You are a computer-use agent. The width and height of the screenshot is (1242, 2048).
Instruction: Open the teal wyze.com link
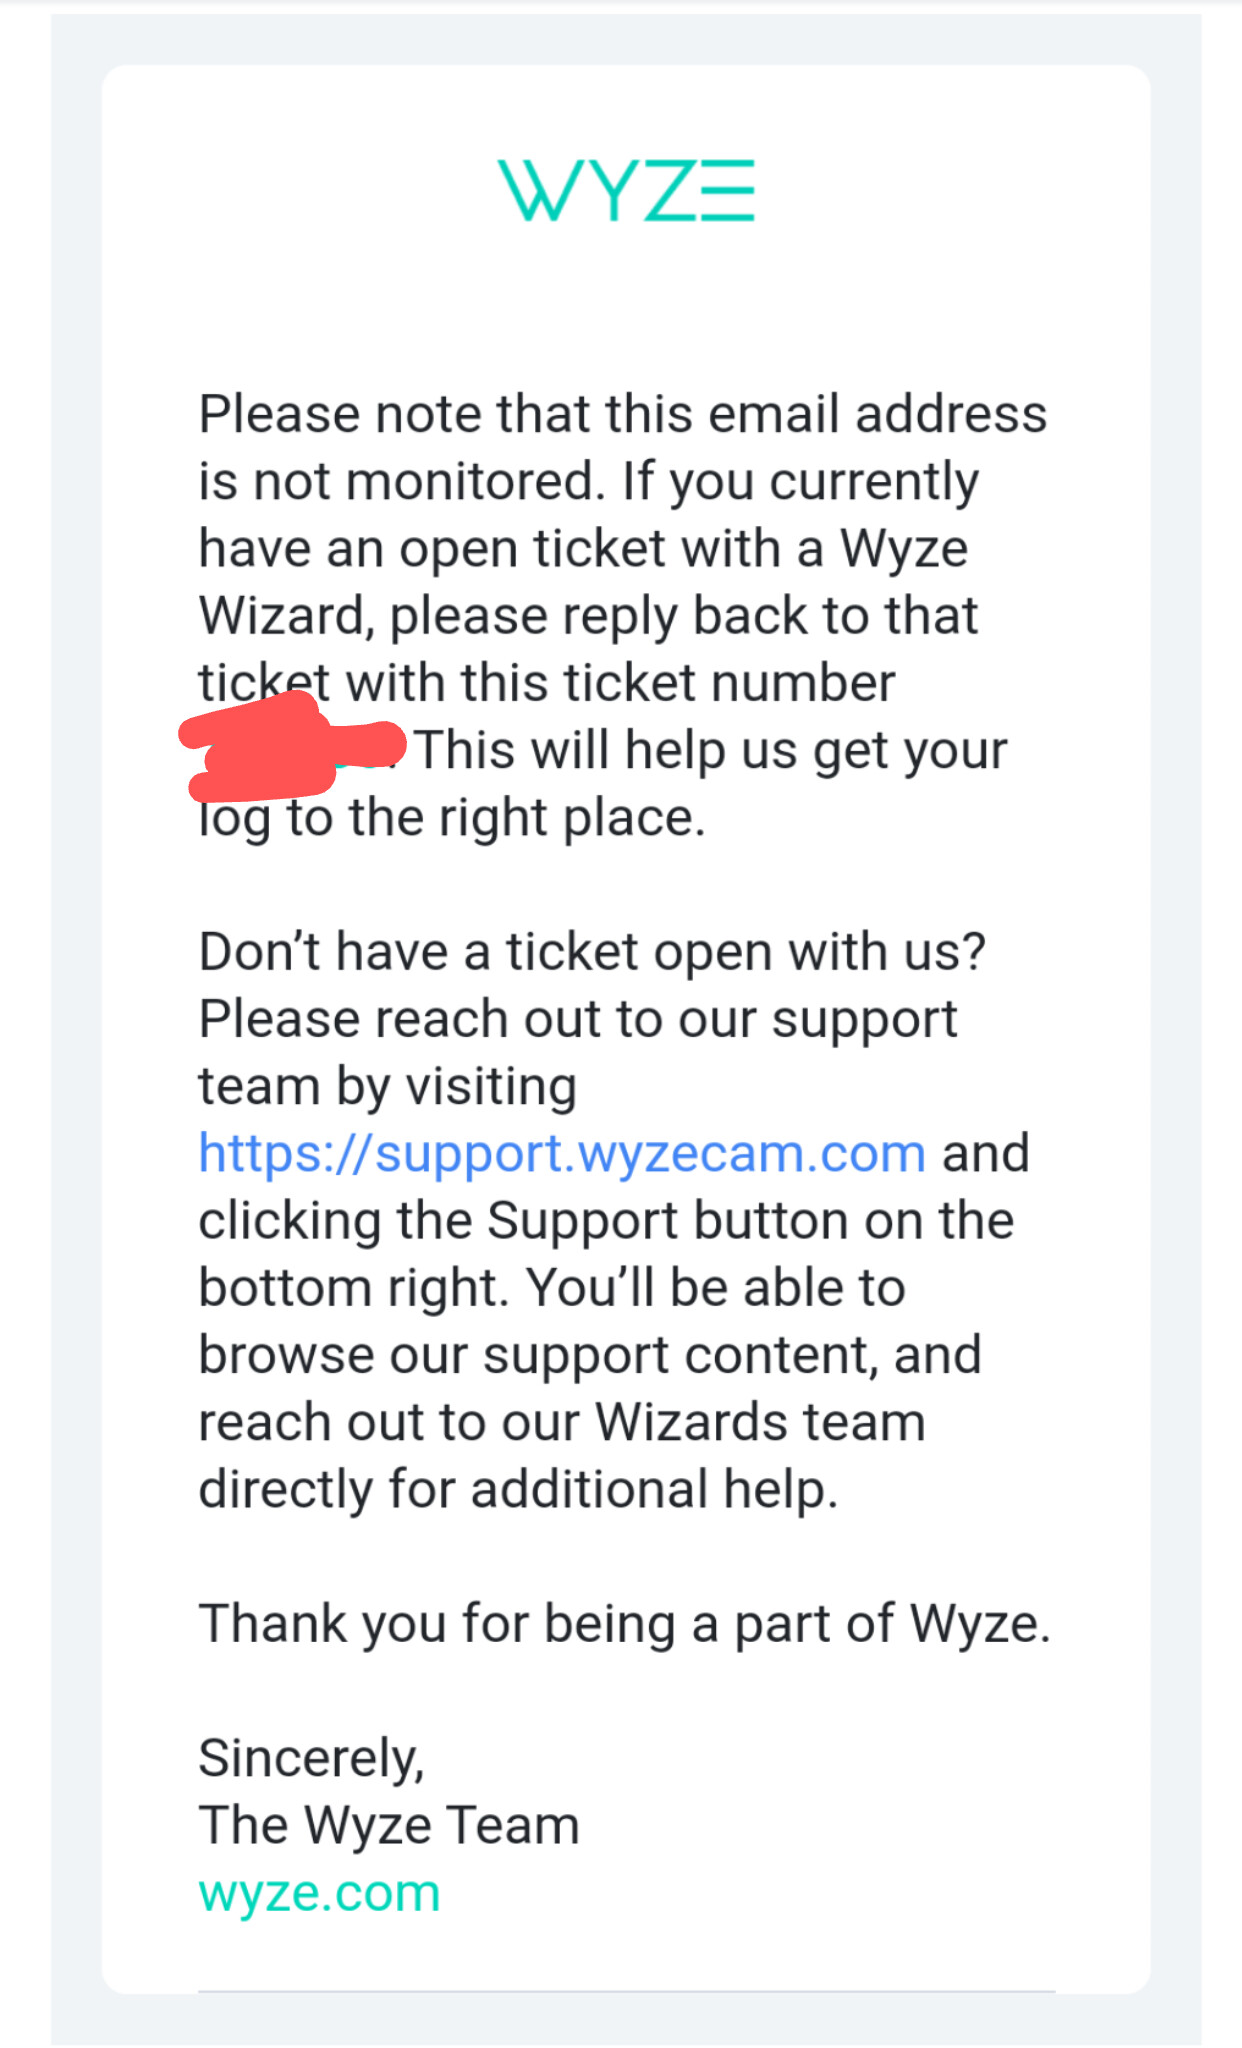(x=319, y=1893)
